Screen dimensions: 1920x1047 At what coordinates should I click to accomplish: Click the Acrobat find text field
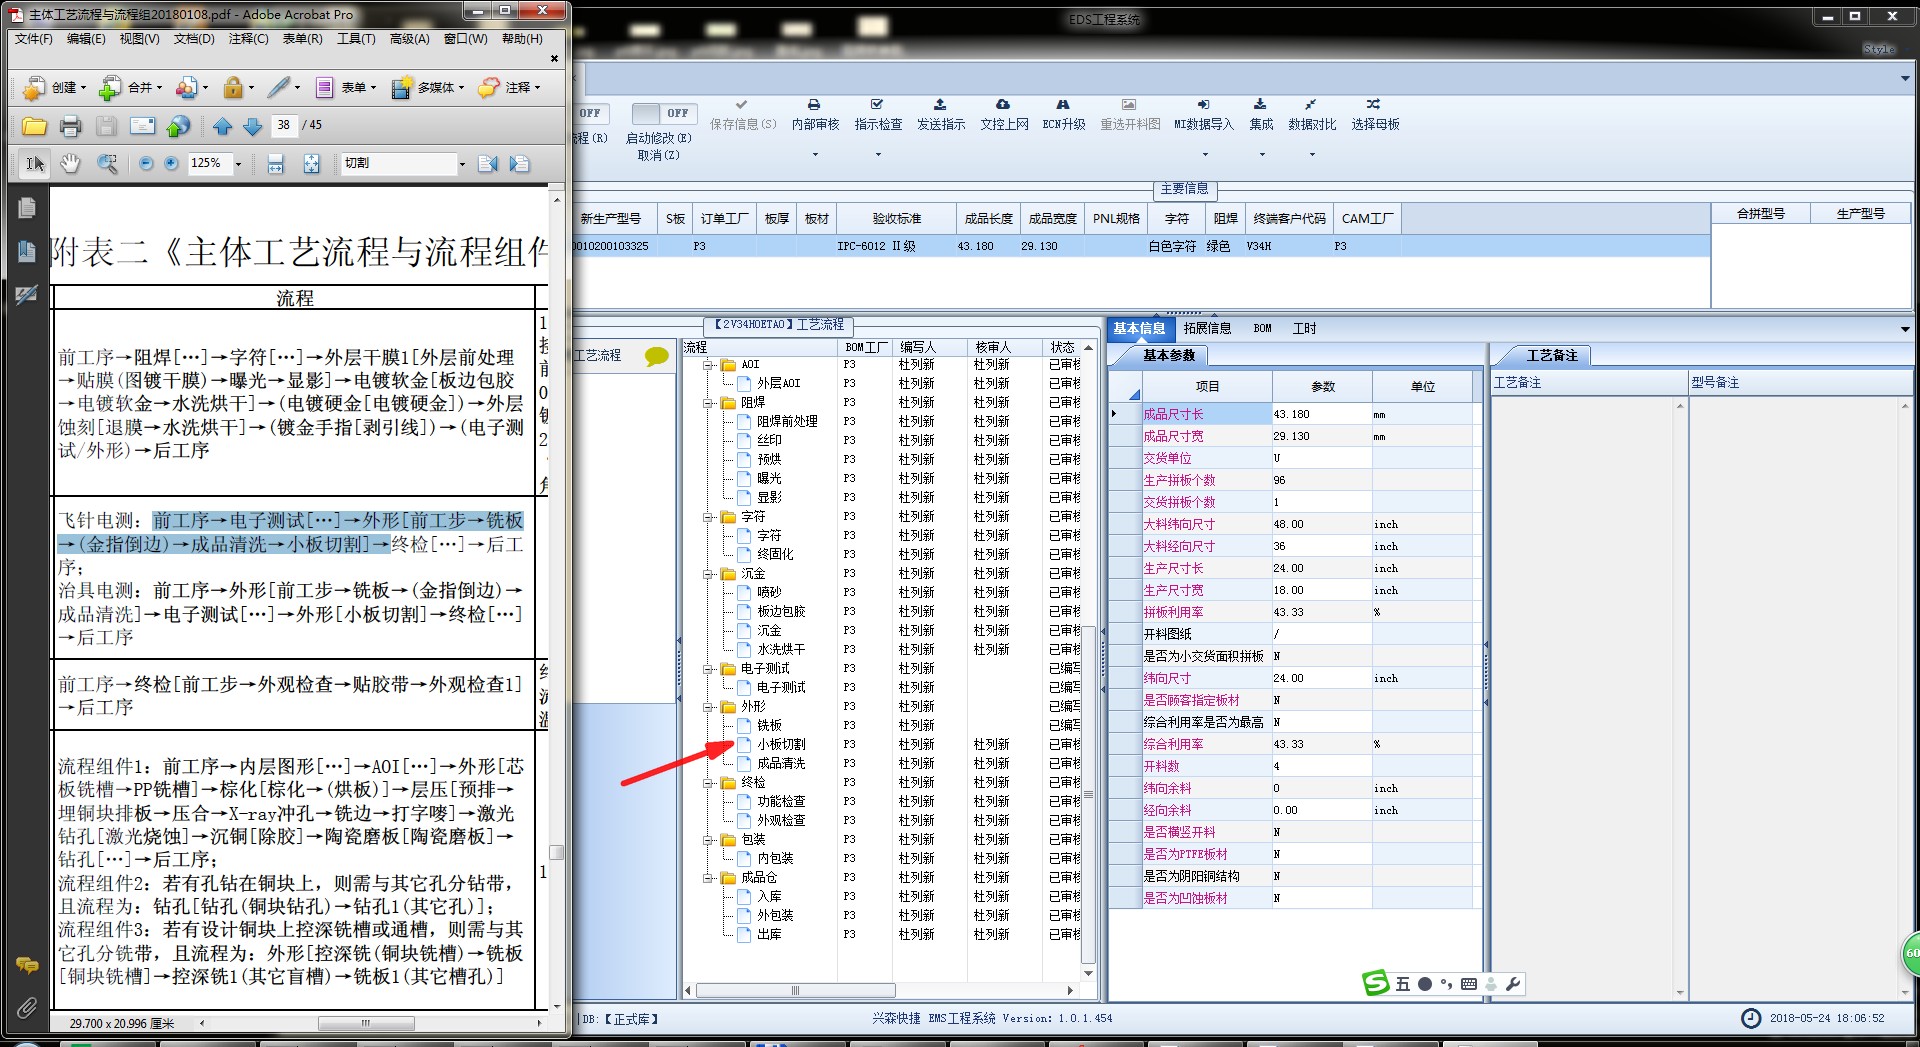[399, 163]
